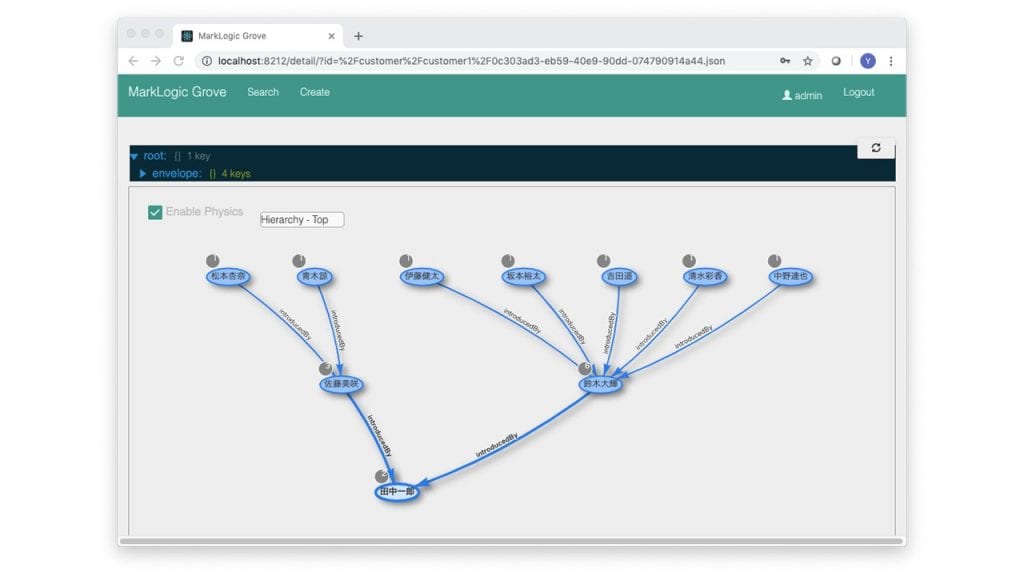Open the Hierarchy - Top layout dropdown
The width and height of the screenshot is (1024, 576).
click(301, 220)
